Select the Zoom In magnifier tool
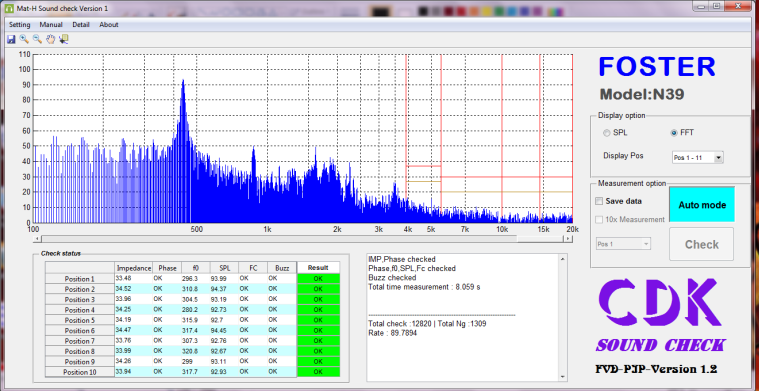The width and height of the screenshot is (759, 391). 24,39
